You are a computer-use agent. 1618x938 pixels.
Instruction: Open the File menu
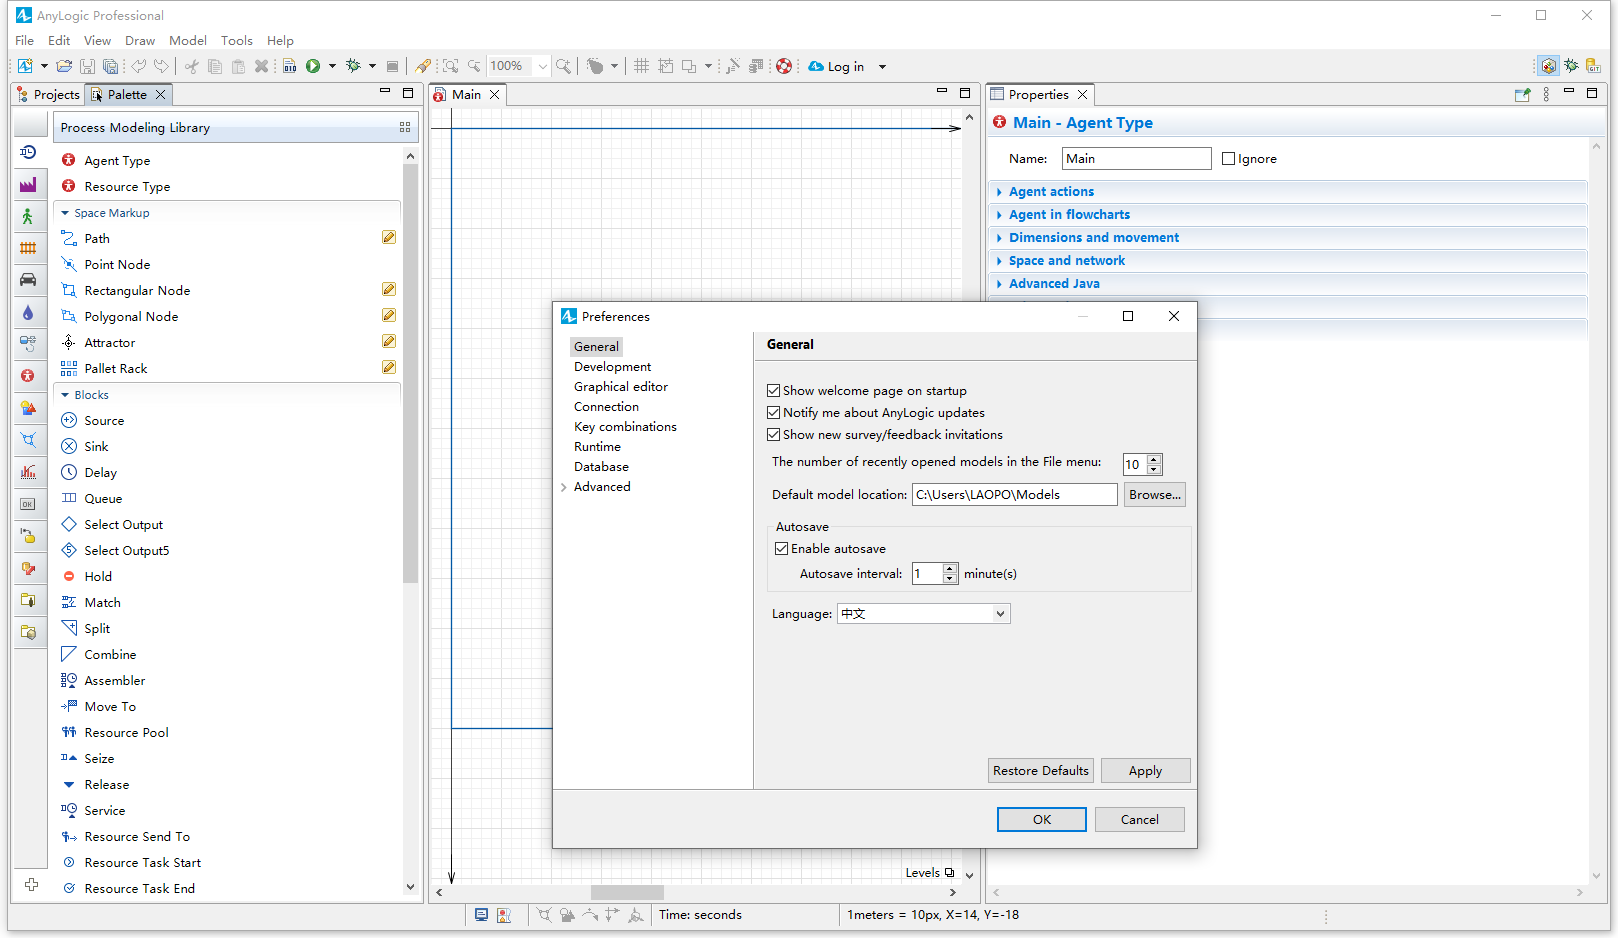(x=25, y=40)
